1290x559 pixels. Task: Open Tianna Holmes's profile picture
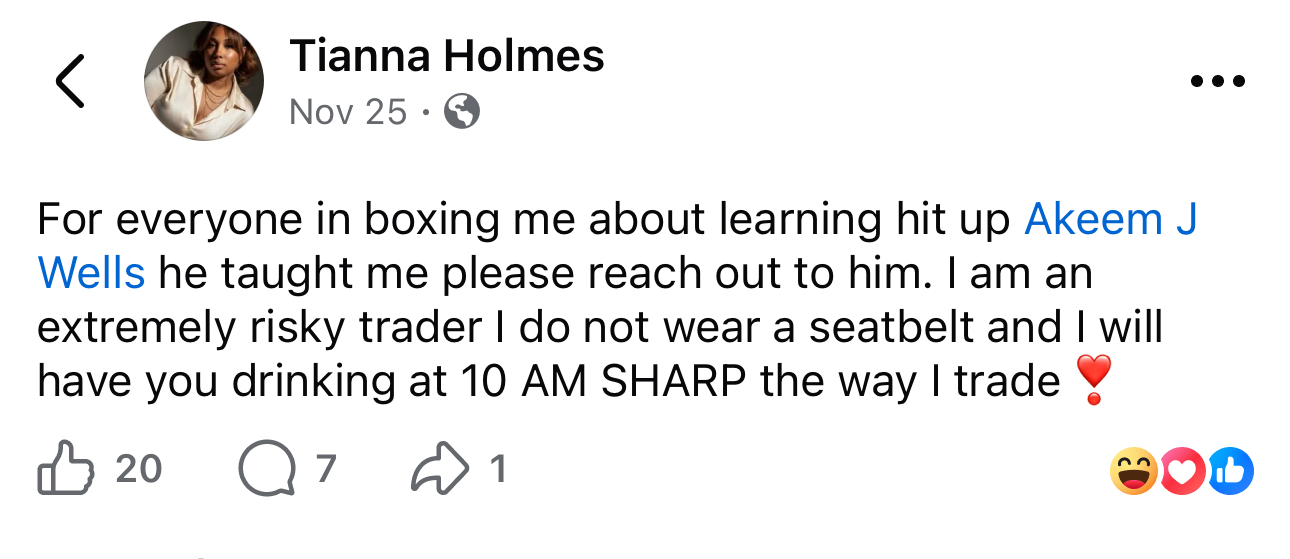coord(204,81)
